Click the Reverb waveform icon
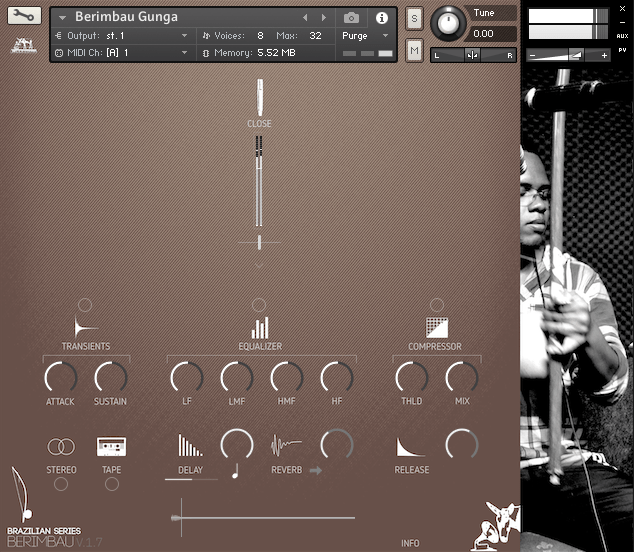 click(286, 446)
